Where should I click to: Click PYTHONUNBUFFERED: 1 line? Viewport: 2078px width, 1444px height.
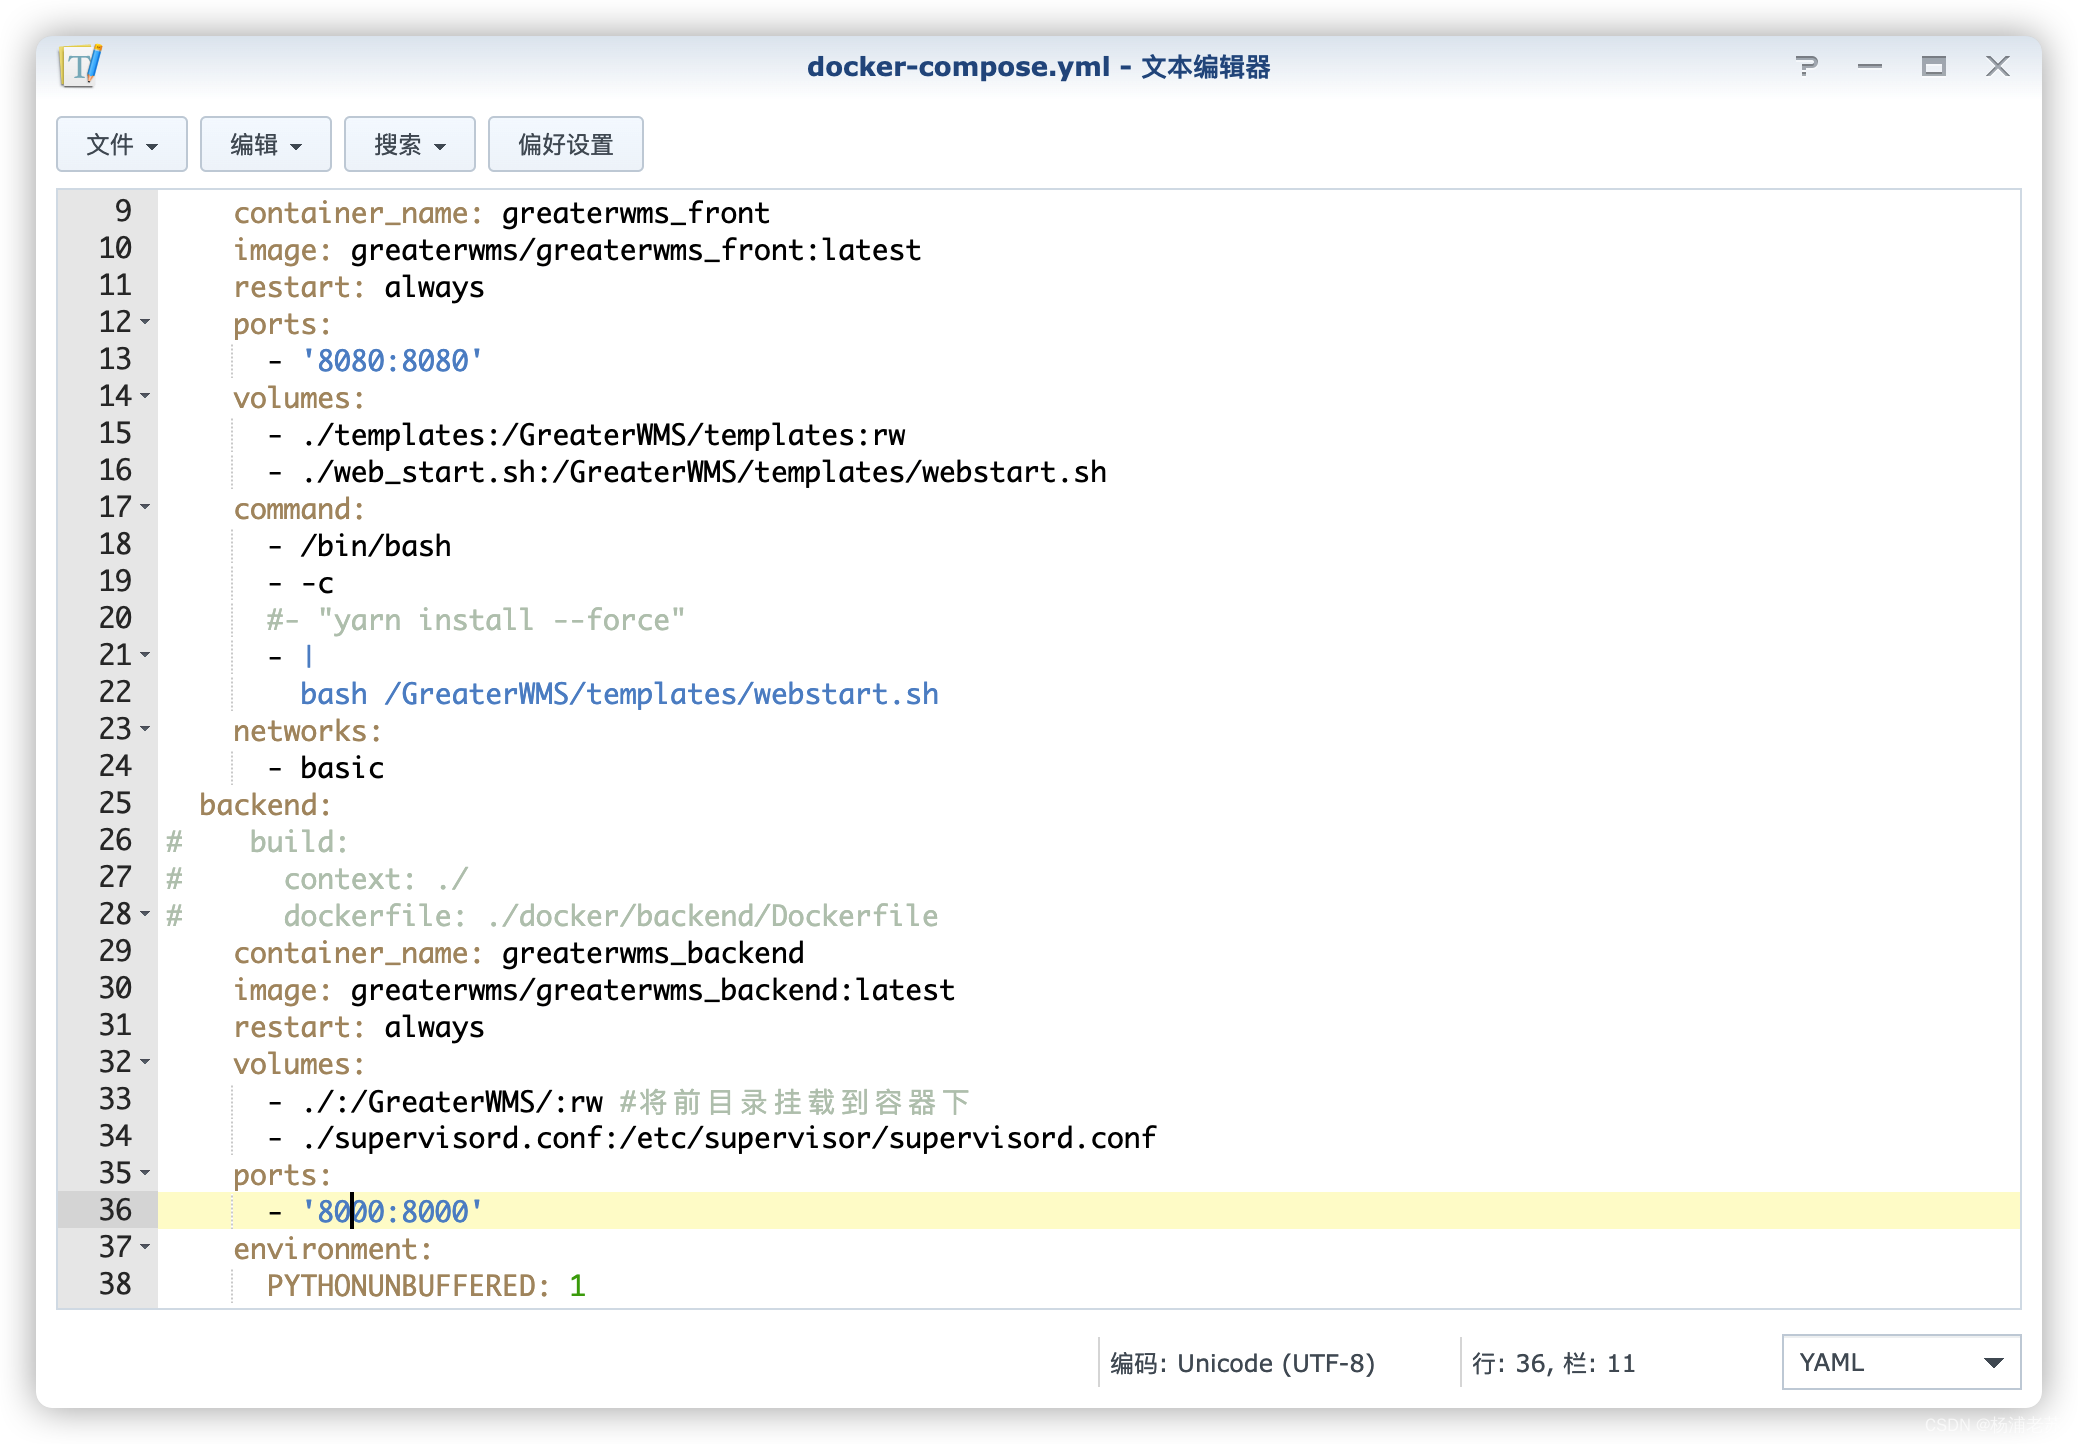[426, 1286]
